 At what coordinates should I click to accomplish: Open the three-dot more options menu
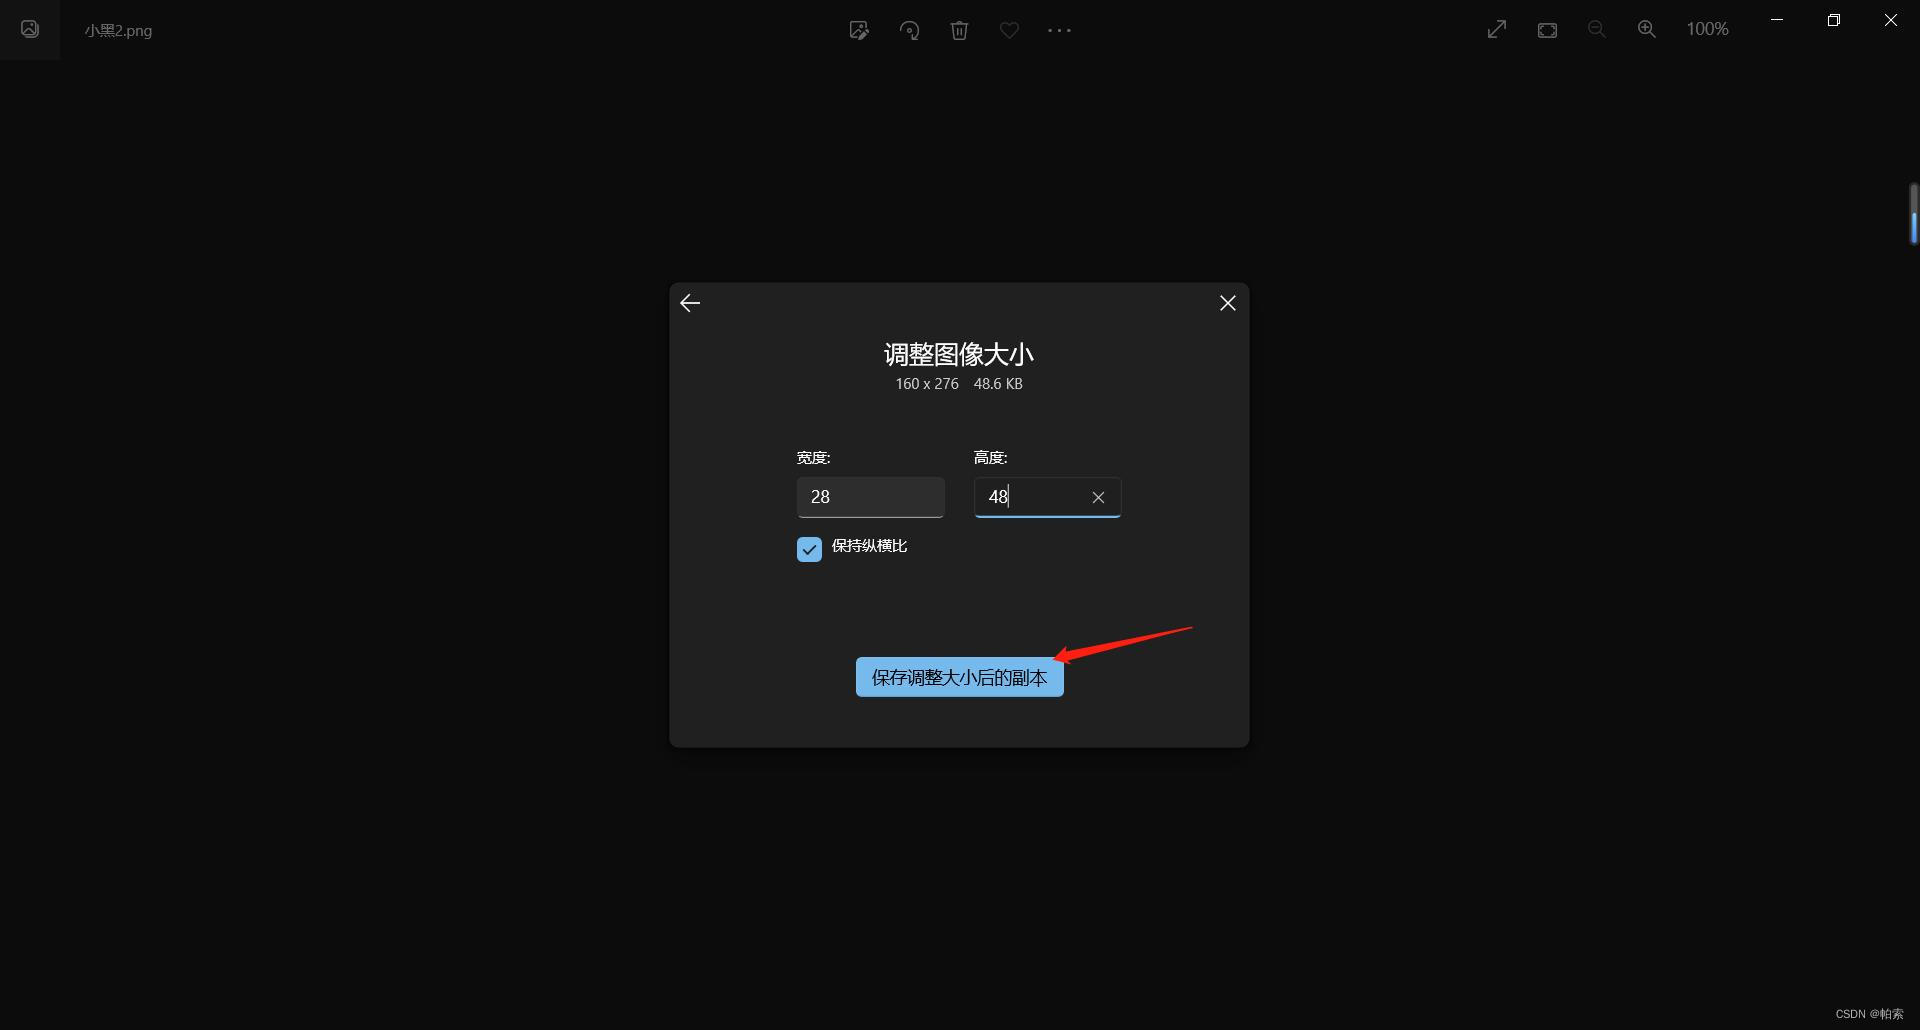pos(1059,30)
